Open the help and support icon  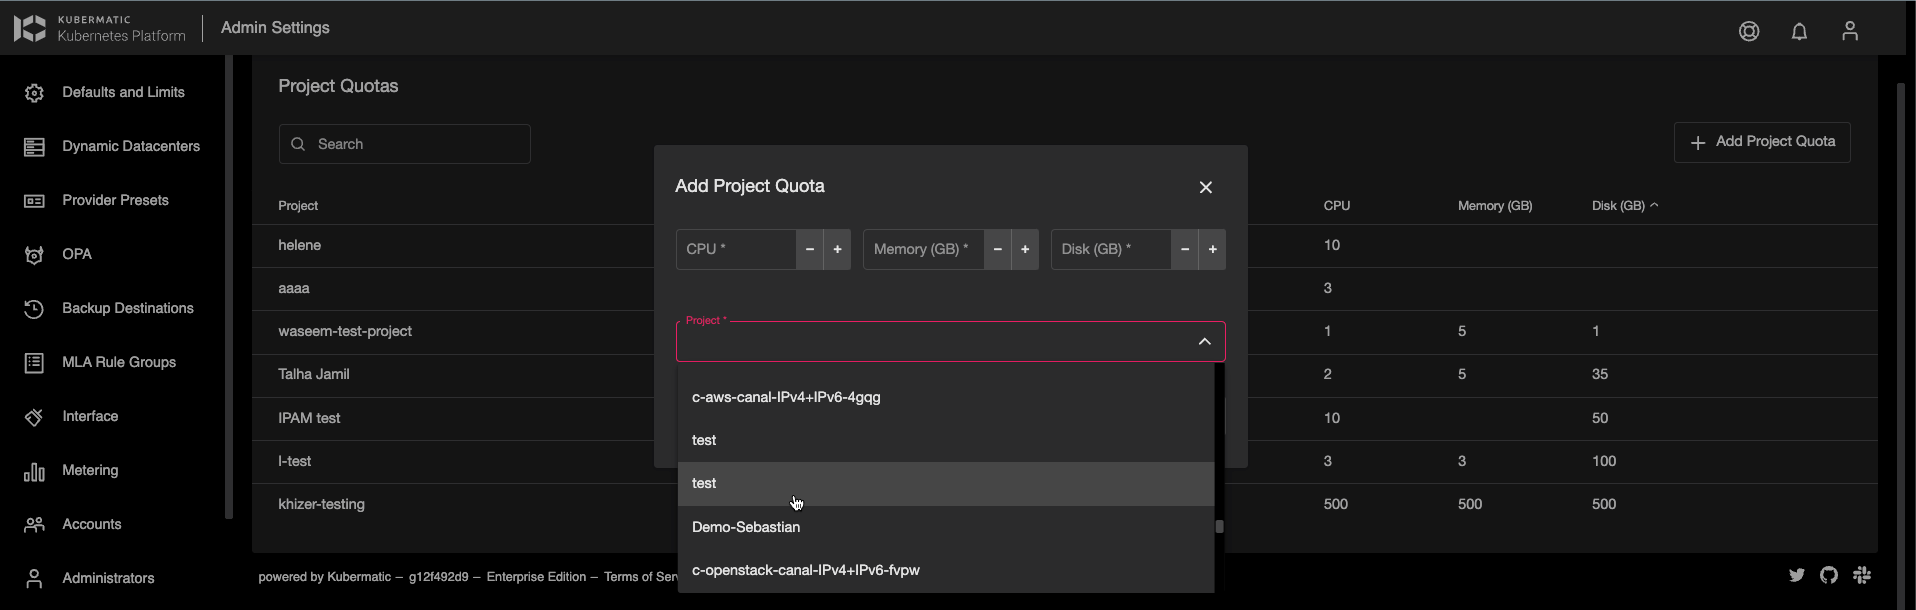point(1749,31)
